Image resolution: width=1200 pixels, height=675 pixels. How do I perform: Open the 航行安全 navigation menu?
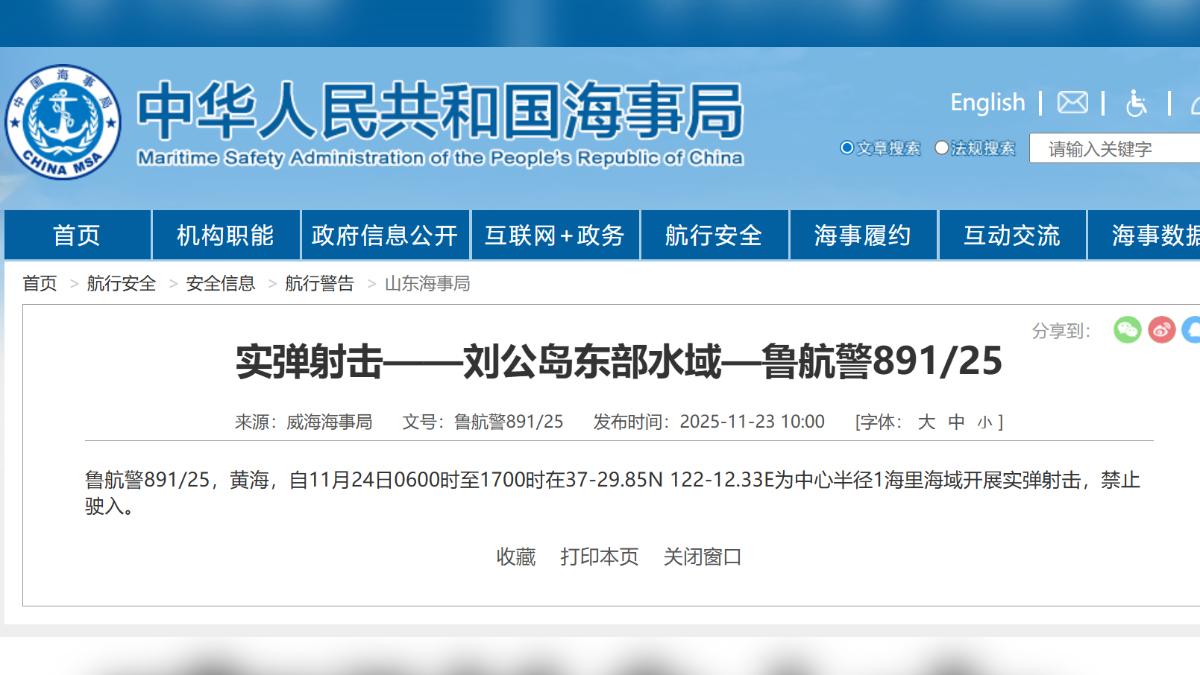(714, 236)
